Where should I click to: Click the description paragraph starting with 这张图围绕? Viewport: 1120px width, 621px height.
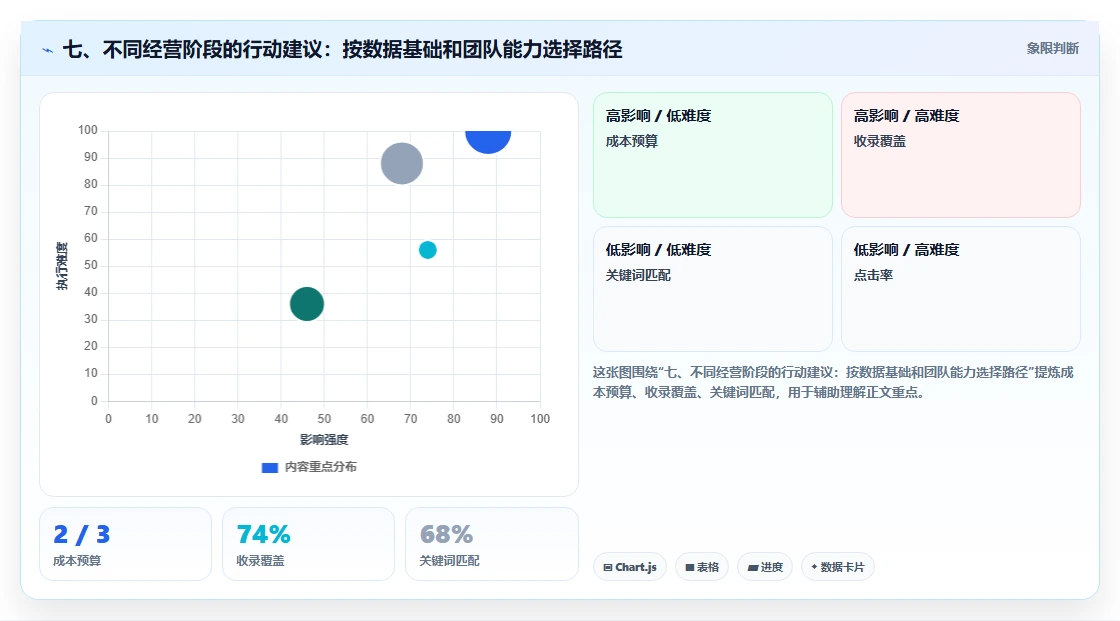click(833, 382)
